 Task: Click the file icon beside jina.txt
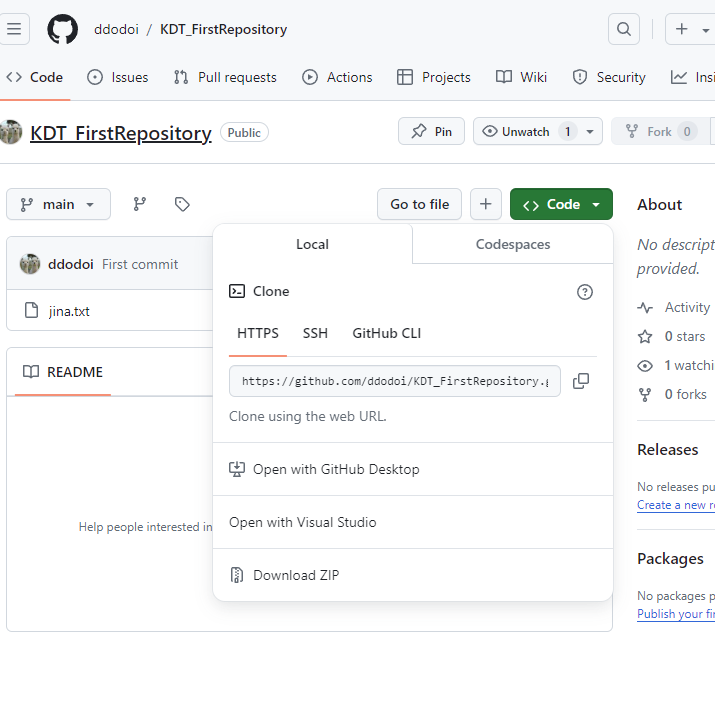pos(31,310)
